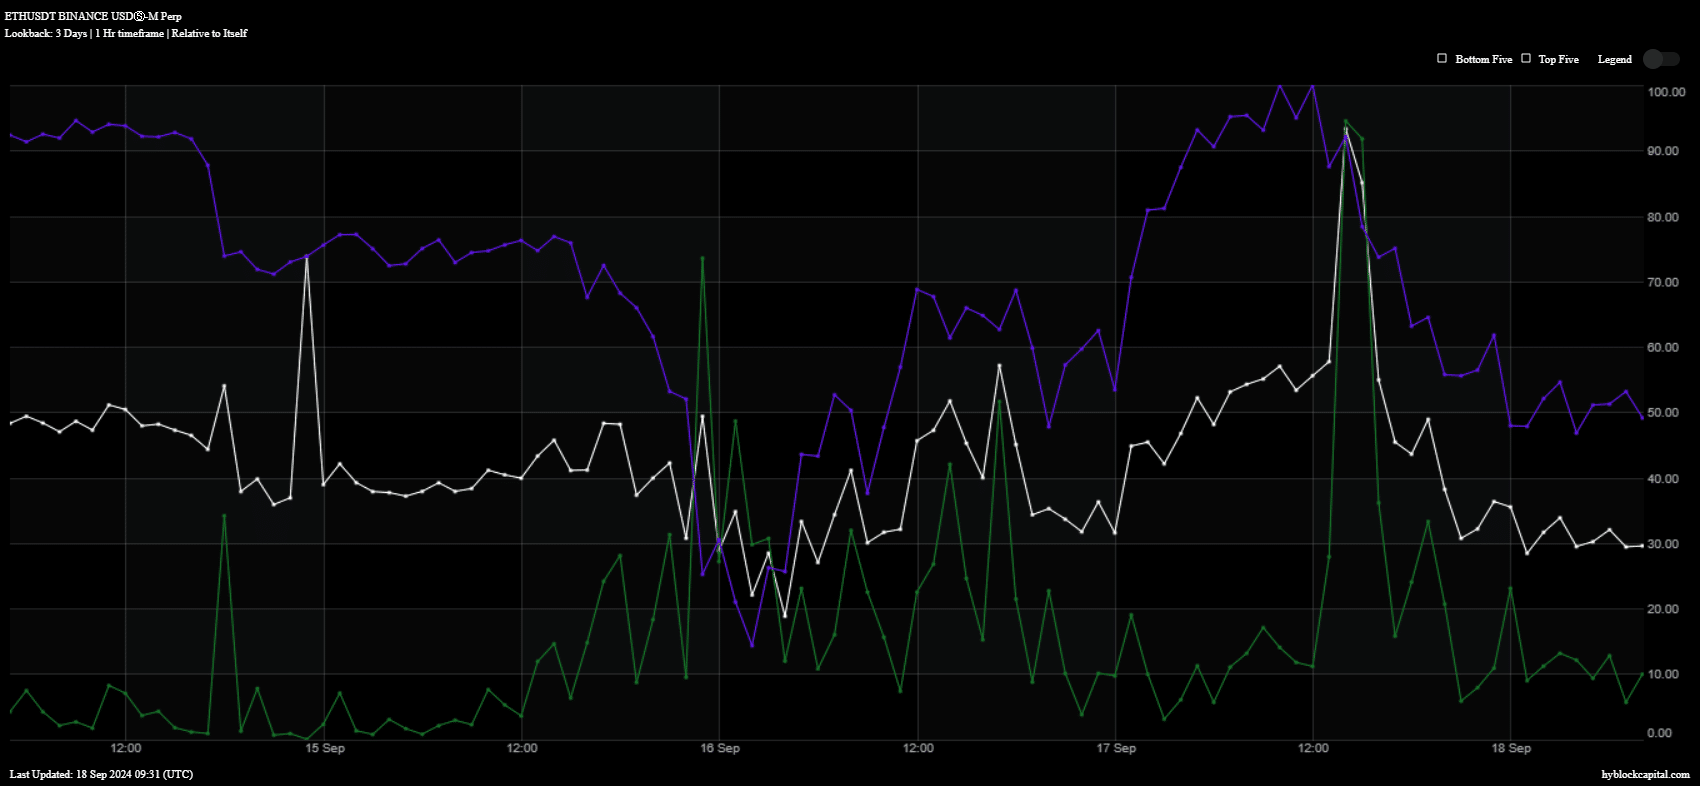Enable the Top Five checkbox

(x=1526, y=58)
